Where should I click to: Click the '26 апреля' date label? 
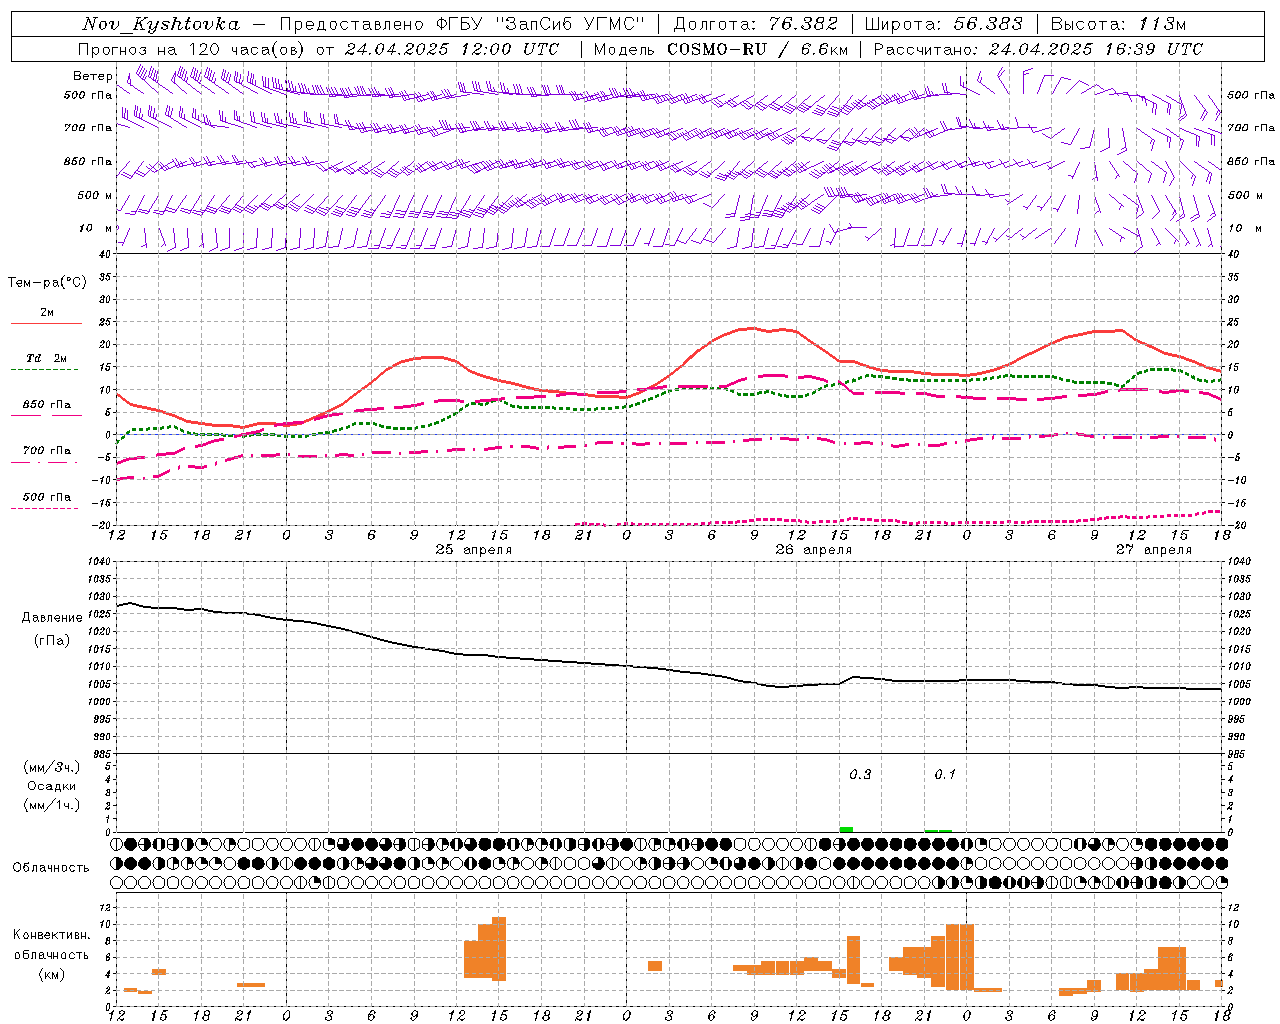814,550
